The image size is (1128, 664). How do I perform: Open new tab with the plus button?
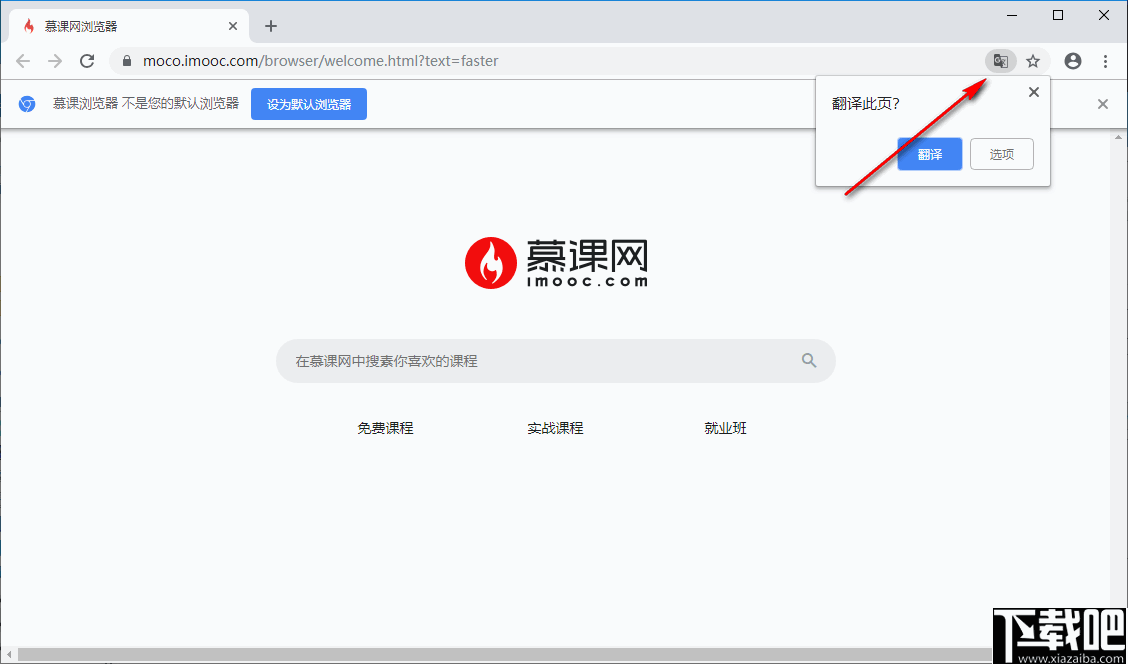[270, 25]
